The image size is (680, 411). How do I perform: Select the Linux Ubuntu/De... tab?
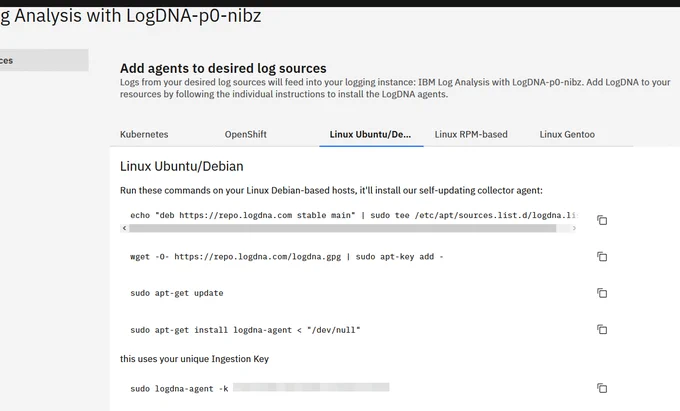tap(370, 134)
